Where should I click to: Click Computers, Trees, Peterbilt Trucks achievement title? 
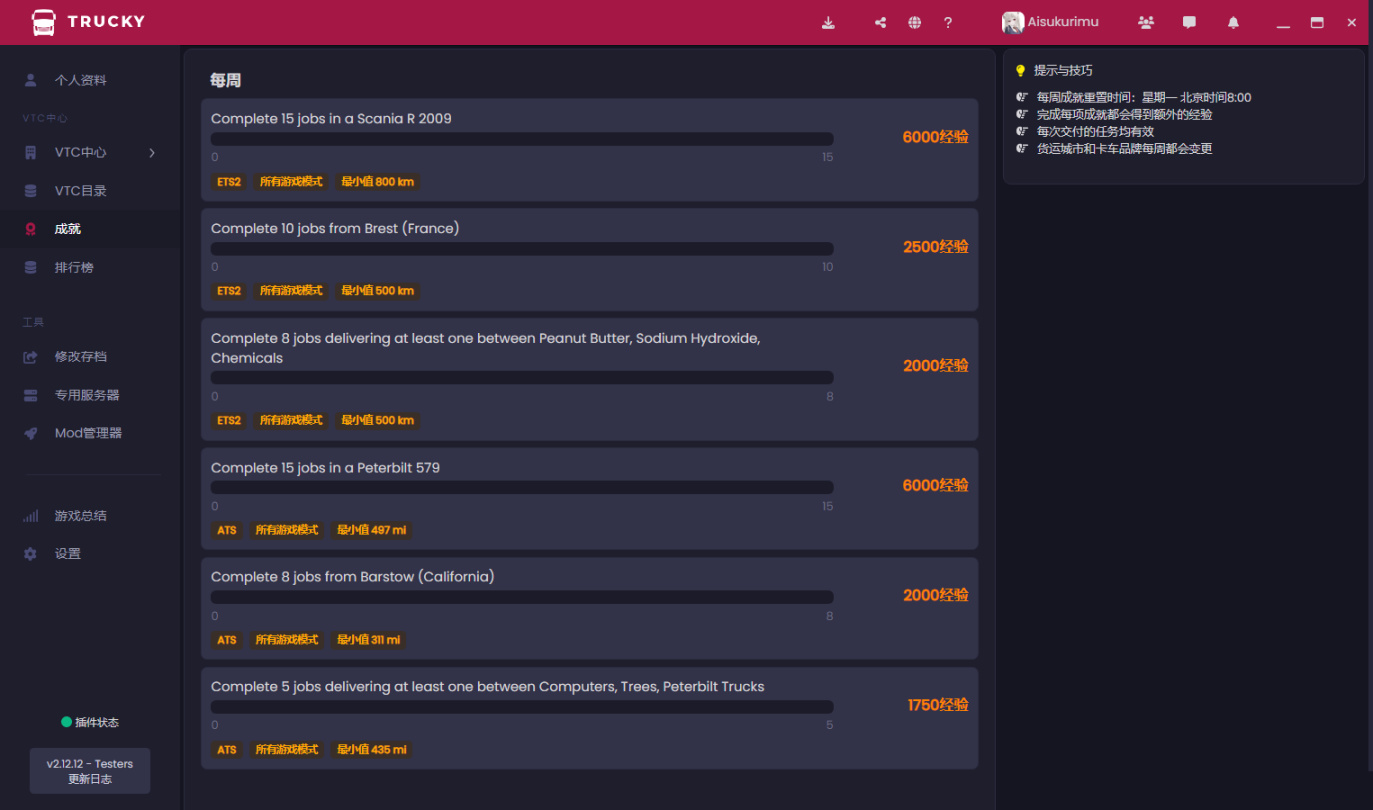click(x=487, y=687)
